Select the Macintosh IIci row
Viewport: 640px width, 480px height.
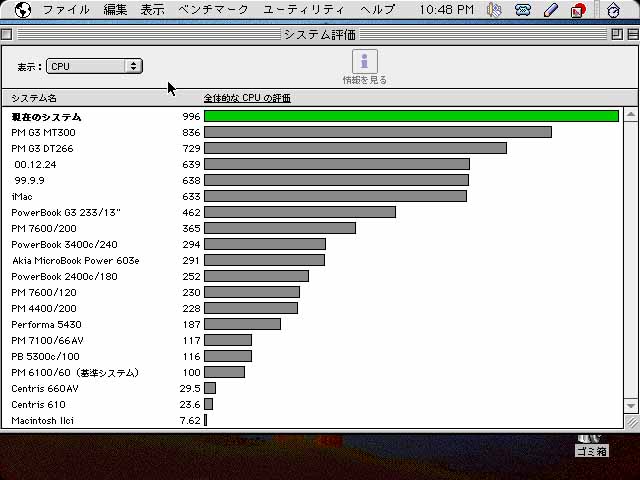312,420
